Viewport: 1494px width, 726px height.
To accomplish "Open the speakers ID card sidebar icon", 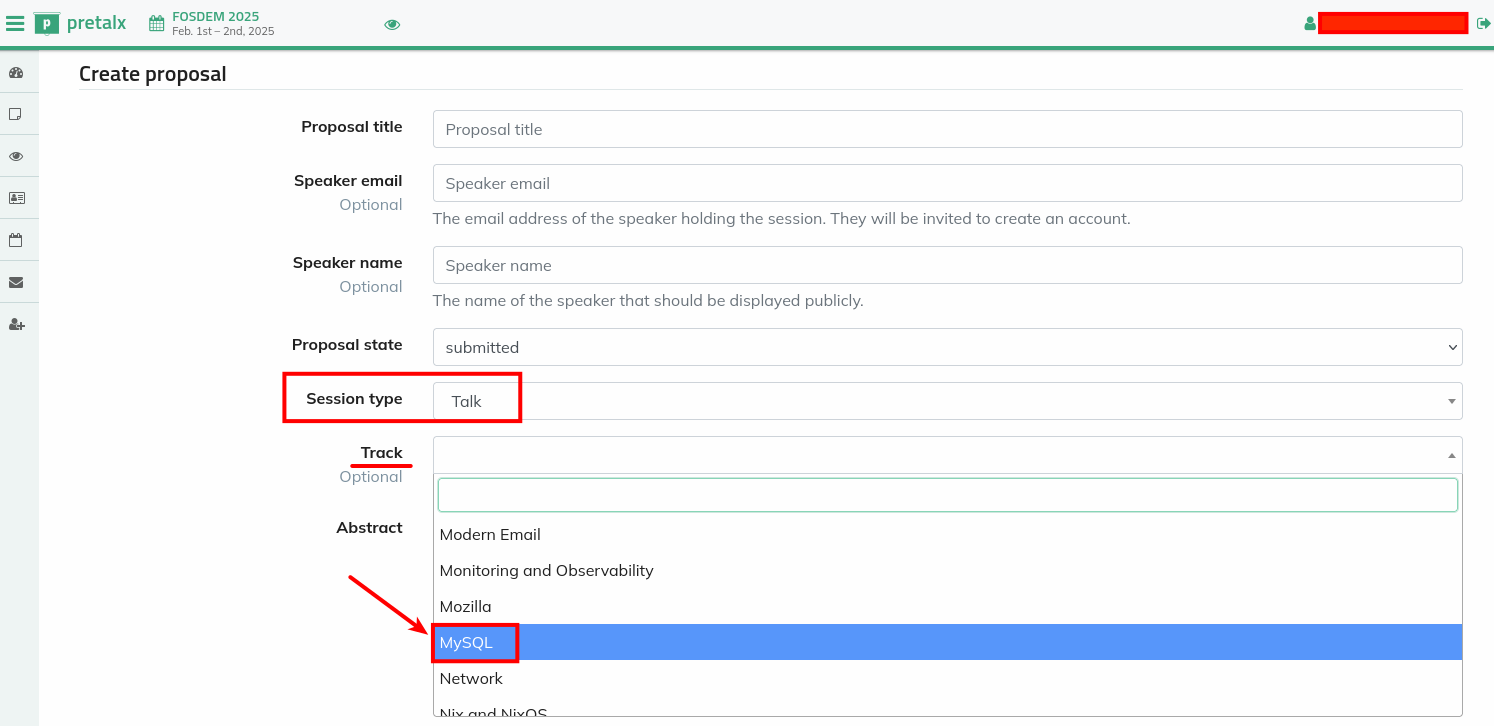I will click(16, 198).
